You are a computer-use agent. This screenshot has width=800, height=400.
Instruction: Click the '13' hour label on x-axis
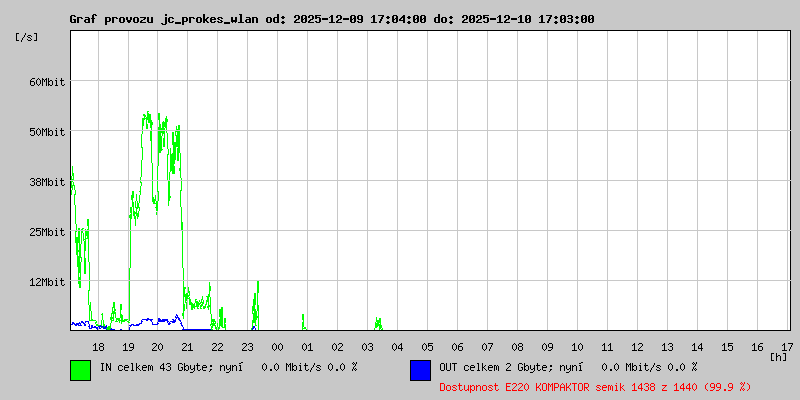click(x=667, y=347)
